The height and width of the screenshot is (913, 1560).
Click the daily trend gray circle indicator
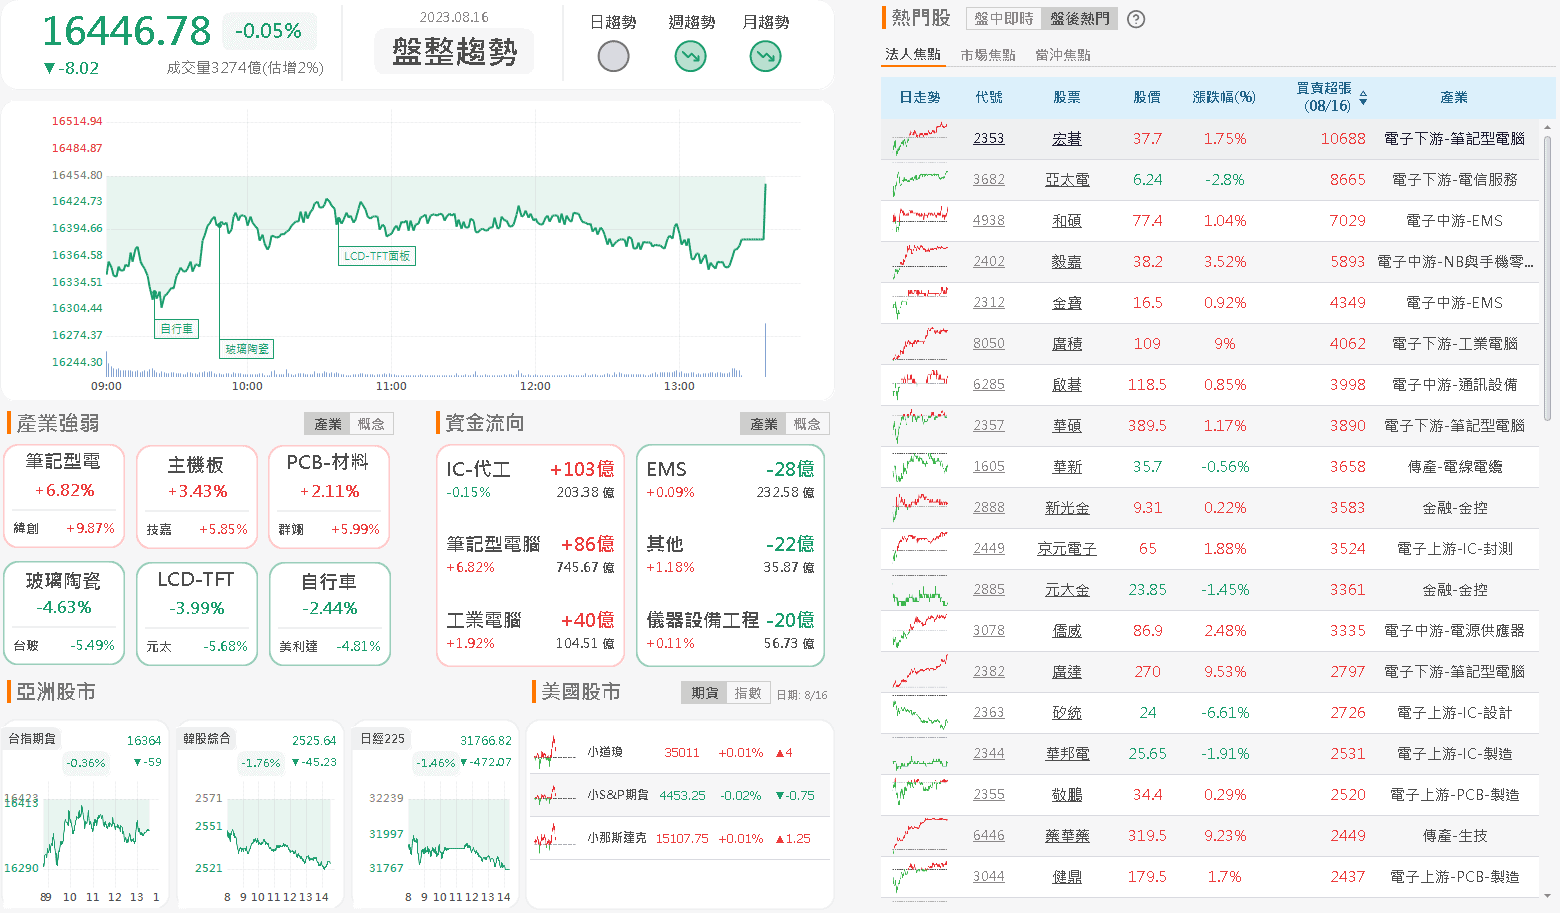coord(613,56)
